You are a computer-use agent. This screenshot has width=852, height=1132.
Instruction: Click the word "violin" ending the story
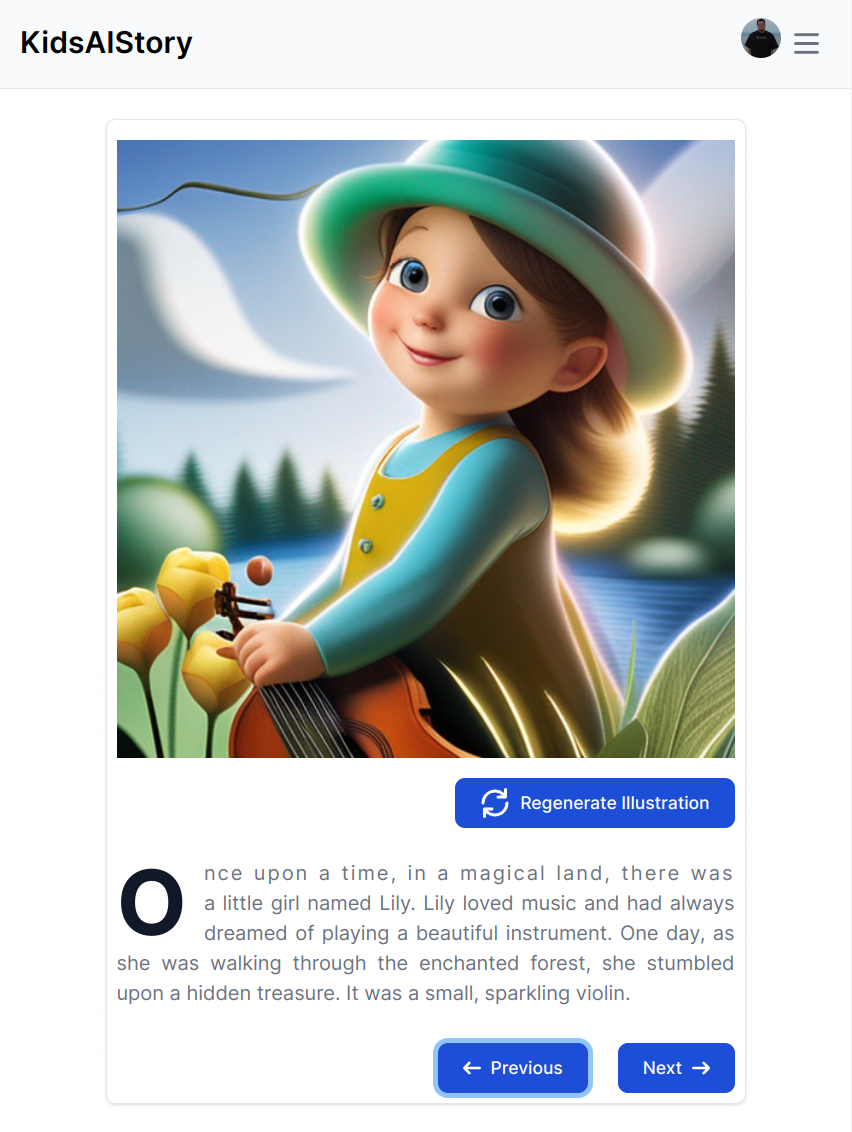602,993
